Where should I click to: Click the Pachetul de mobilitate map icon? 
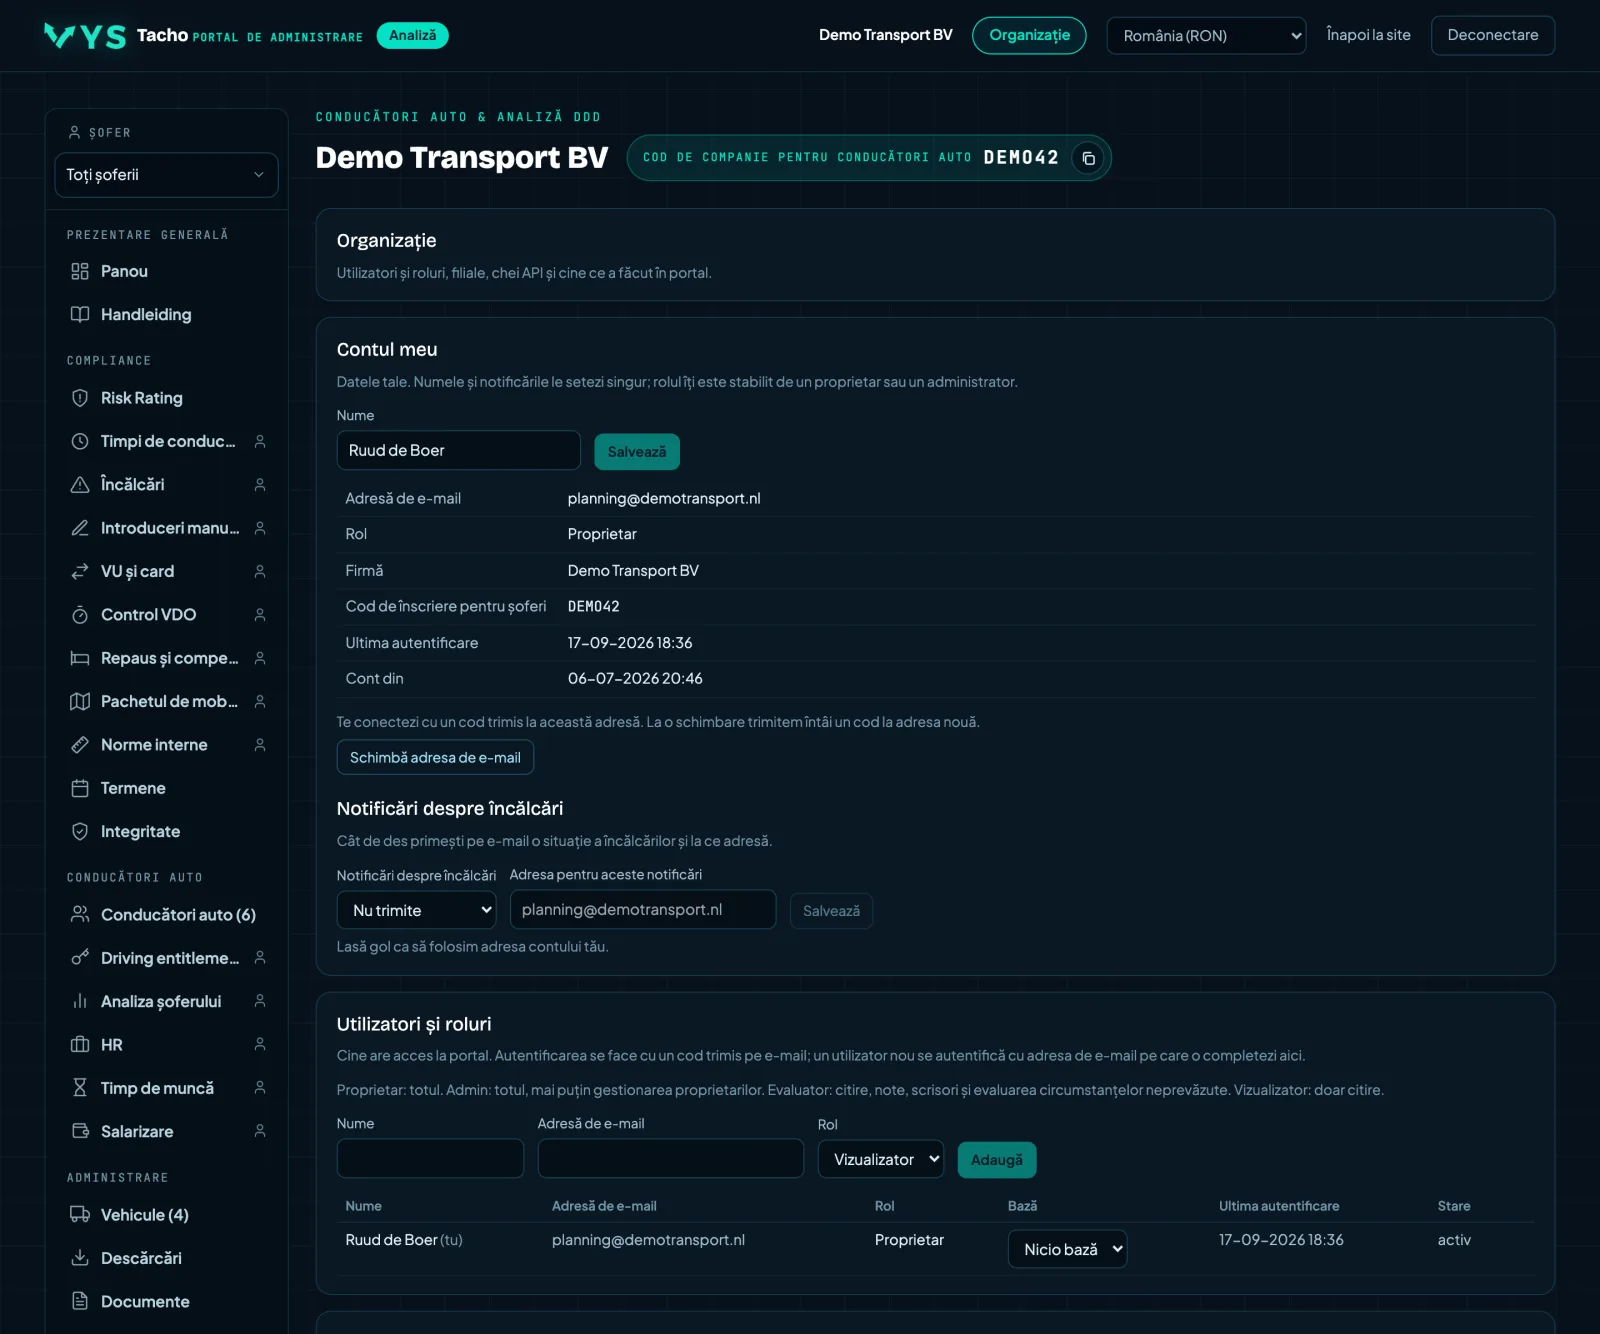click(80, 701)
